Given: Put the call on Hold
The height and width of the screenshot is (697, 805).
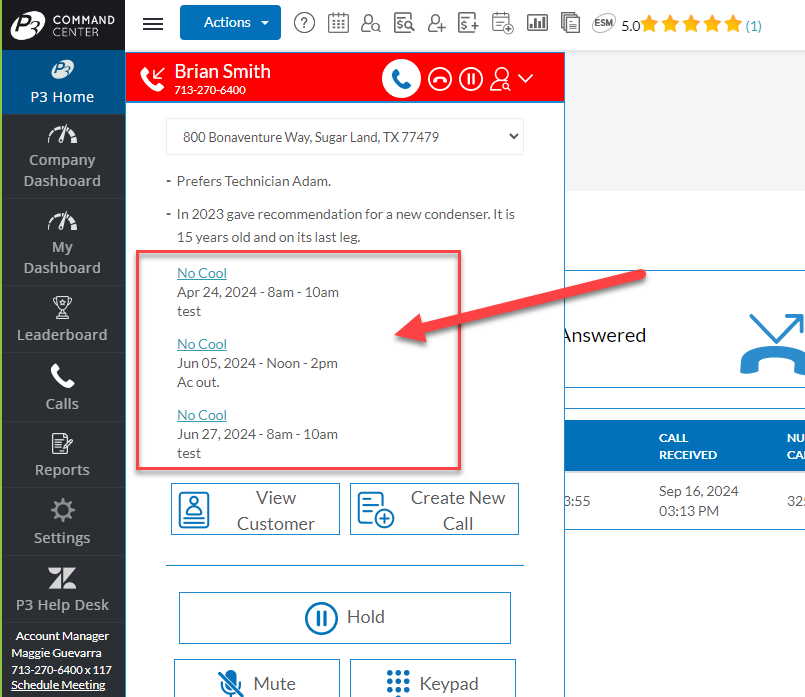Looking at the screenshot, I should (x=345, y=617).
